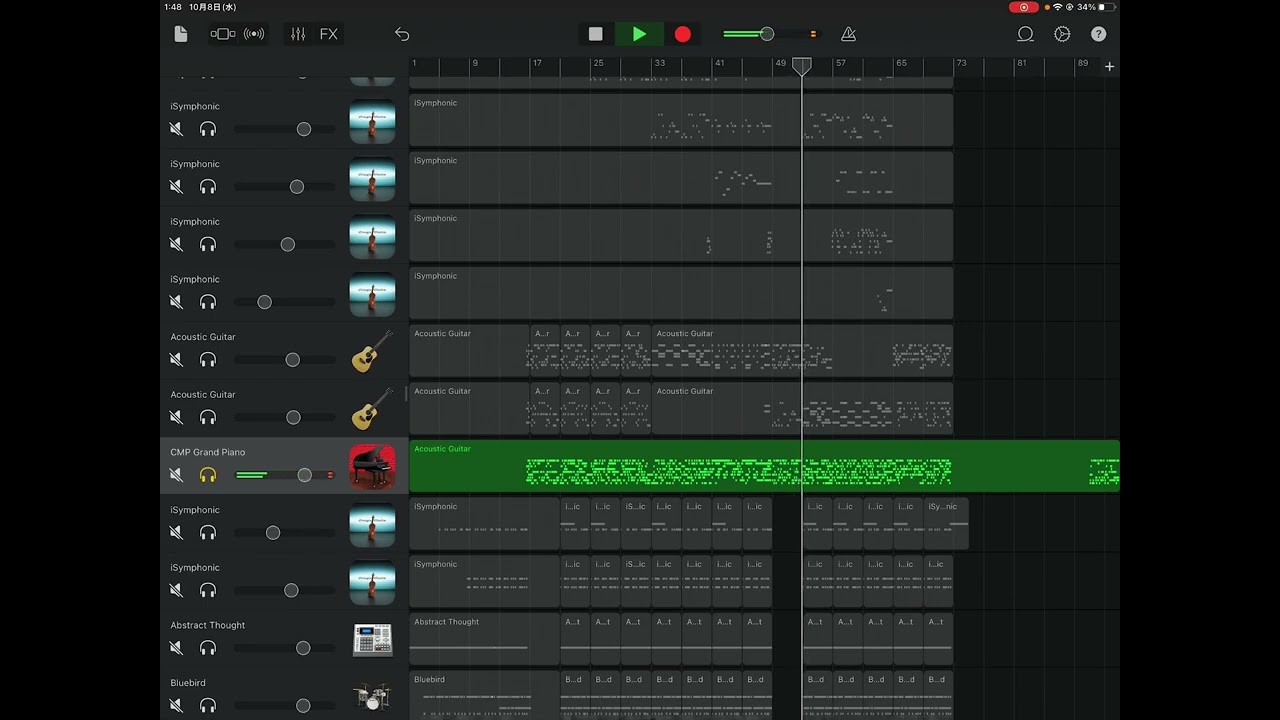Open the Live Loops broadcast icon

tap(254, 34)
